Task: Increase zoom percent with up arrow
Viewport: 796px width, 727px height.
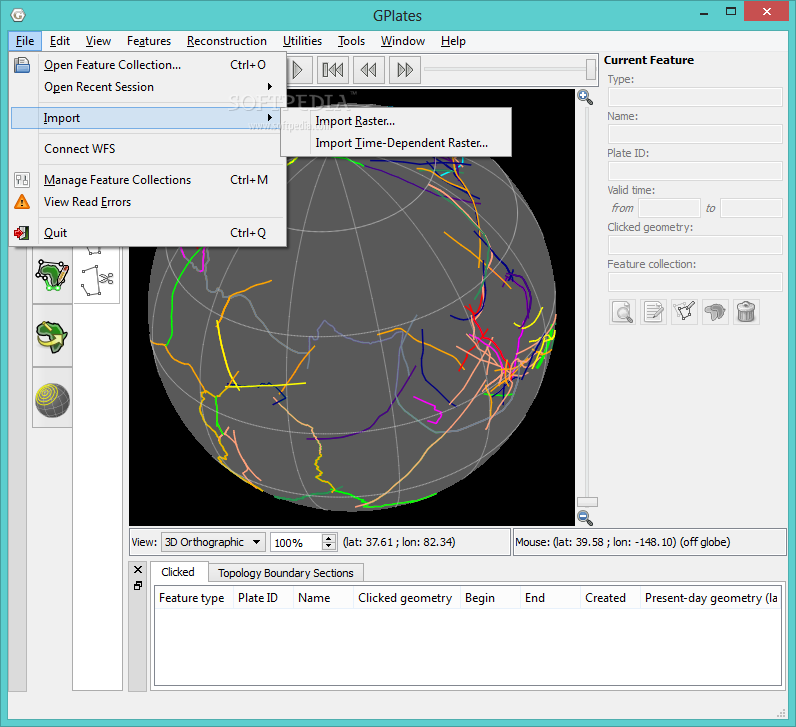Action: pyautogui.click(x=329, y=538)
